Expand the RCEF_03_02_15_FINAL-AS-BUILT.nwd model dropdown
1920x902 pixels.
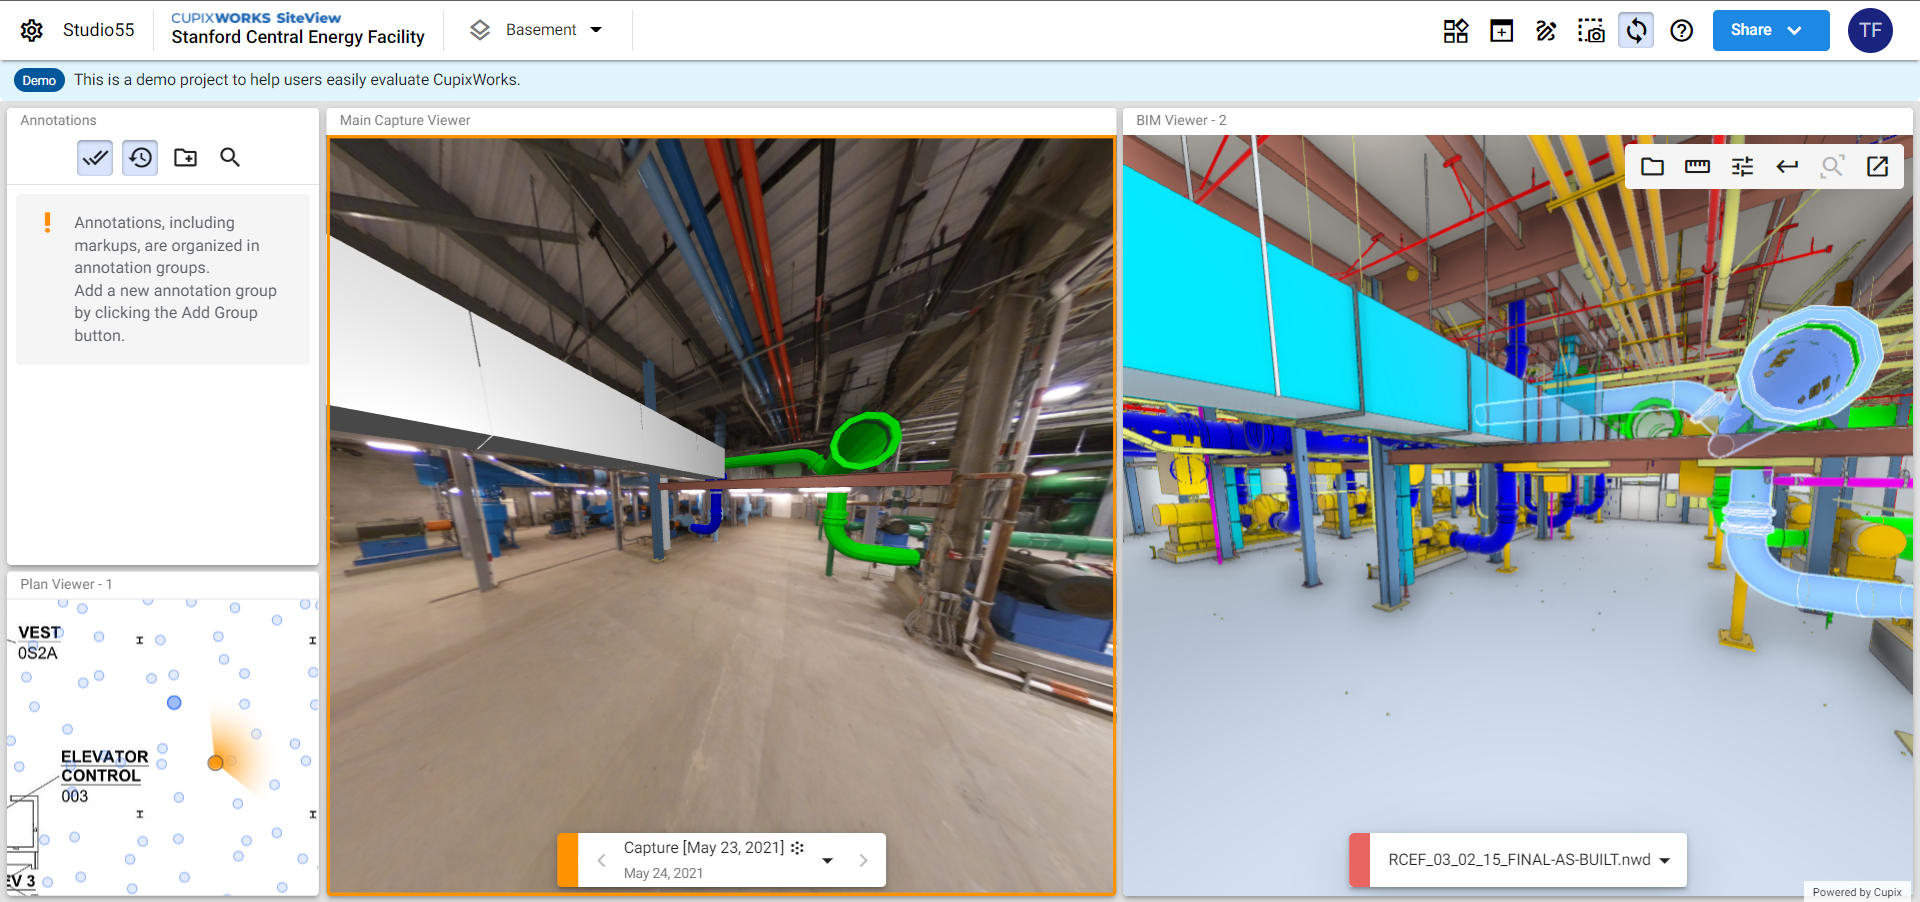[x=1665, y=861]
